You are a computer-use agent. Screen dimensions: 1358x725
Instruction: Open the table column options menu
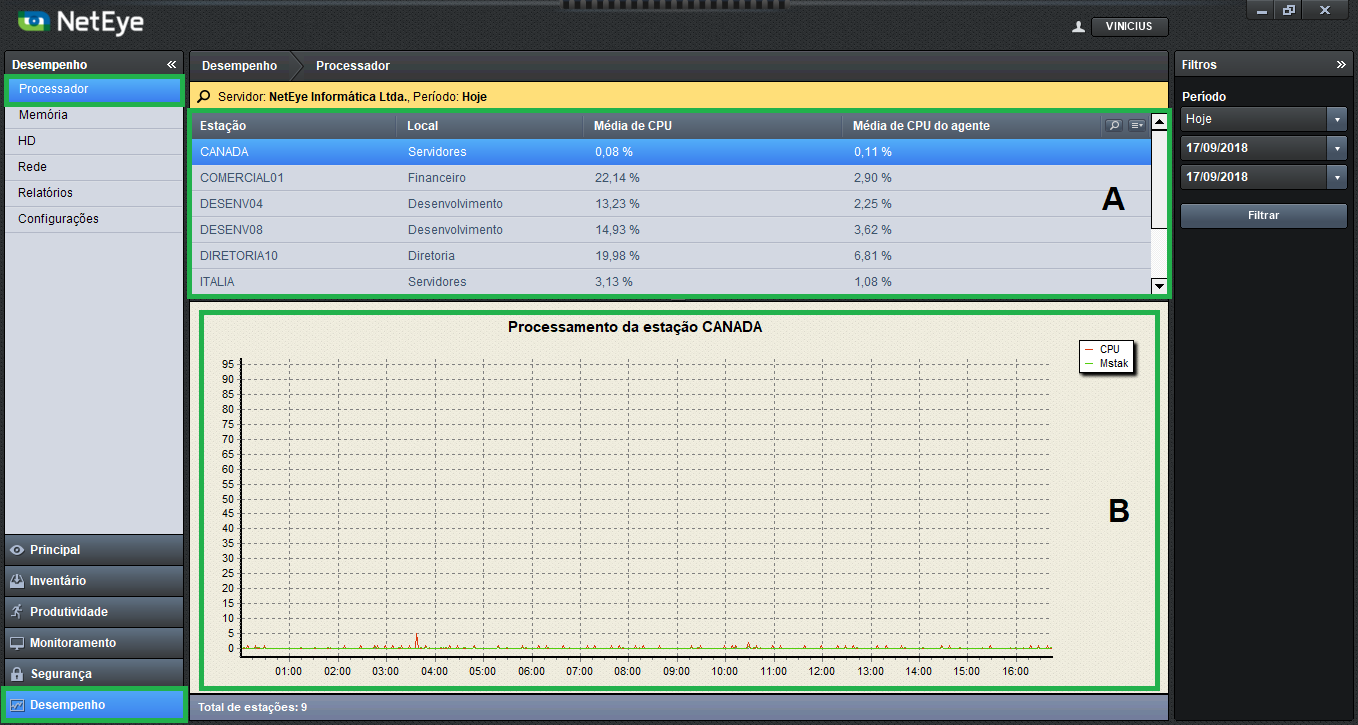(x=1137, y=126)
